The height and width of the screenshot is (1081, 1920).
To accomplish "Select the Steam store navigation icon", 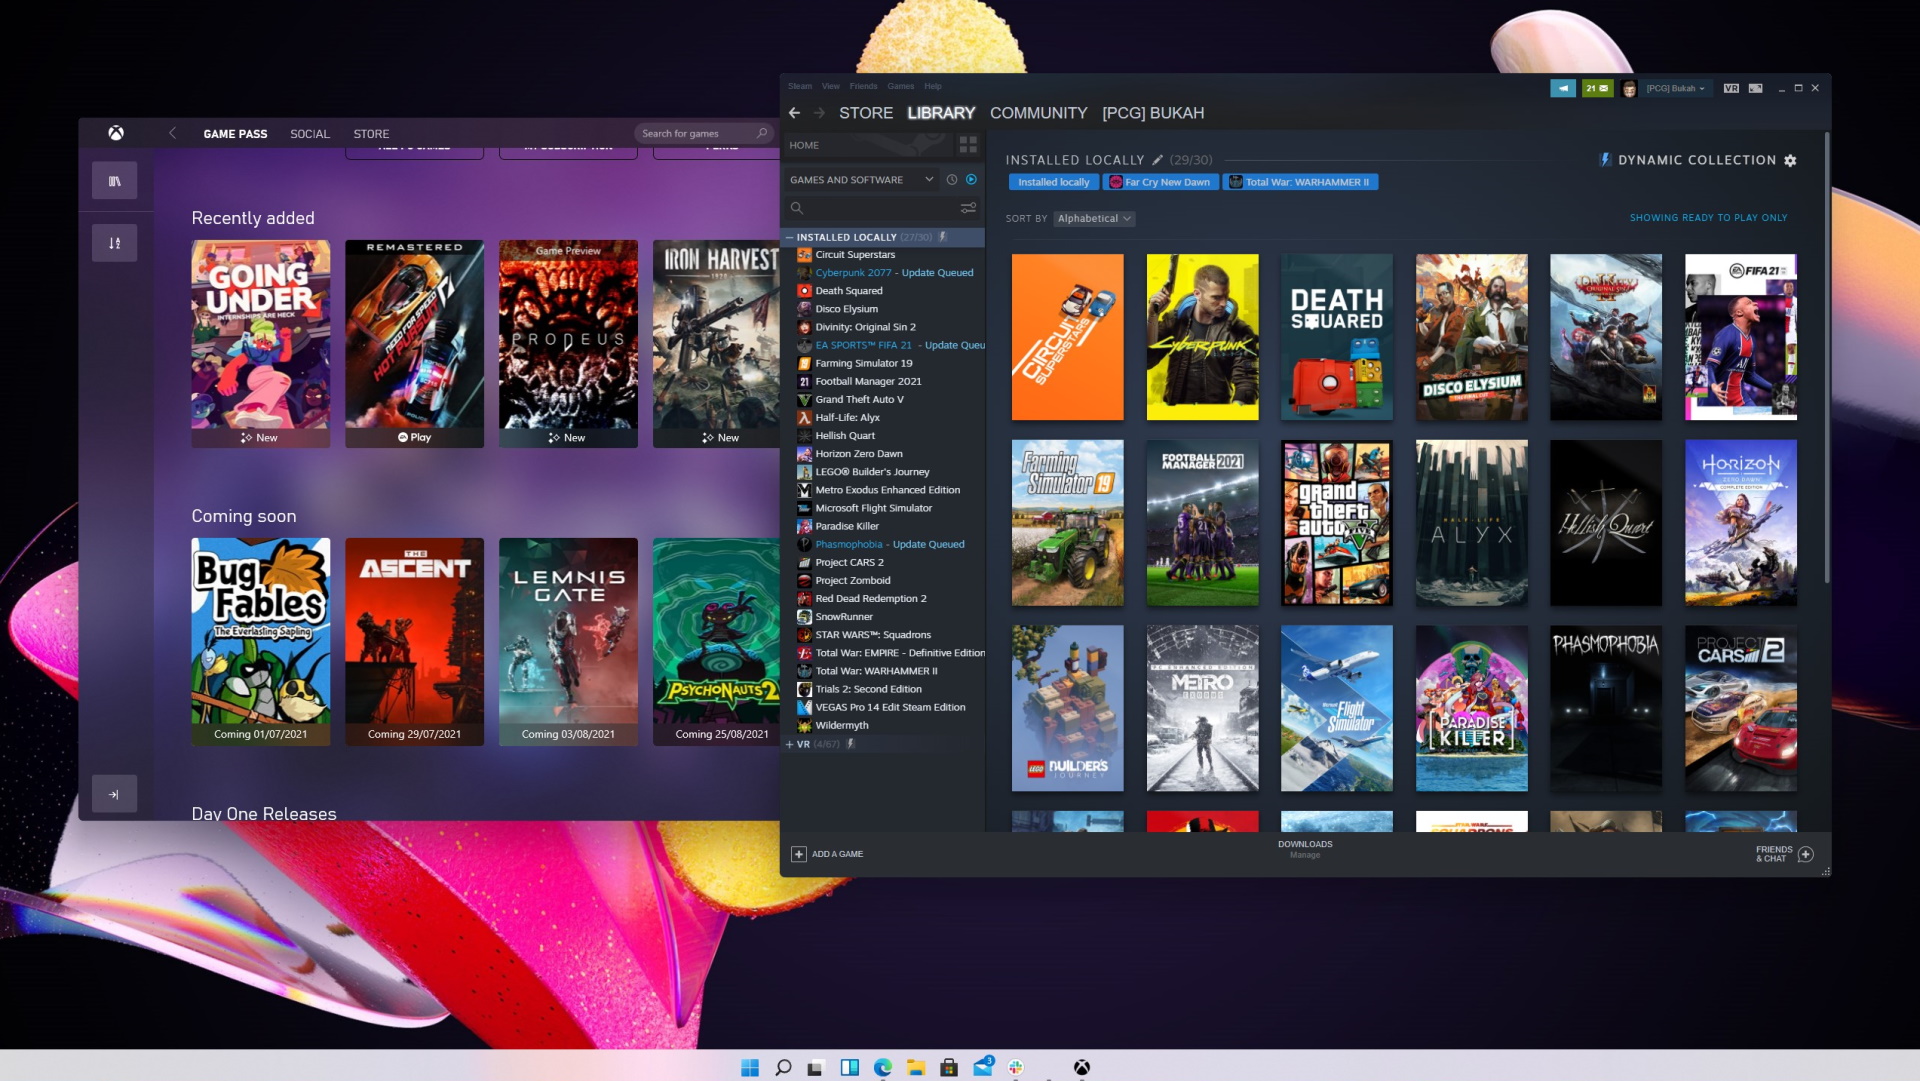I will pos(864,112).
